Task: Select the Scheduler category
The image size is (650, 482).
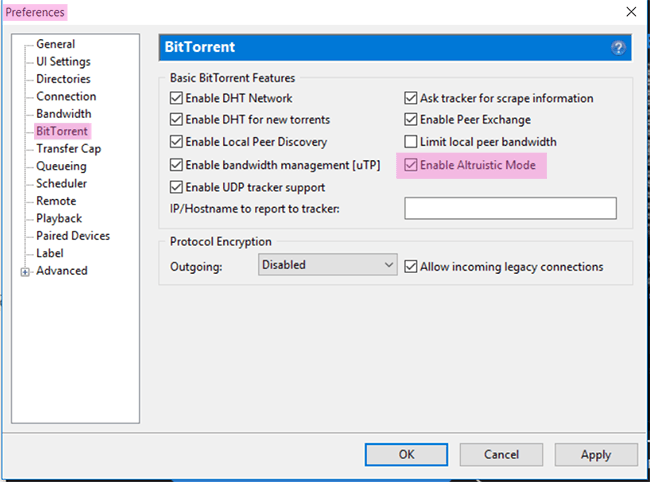Action: coord(61,183)
